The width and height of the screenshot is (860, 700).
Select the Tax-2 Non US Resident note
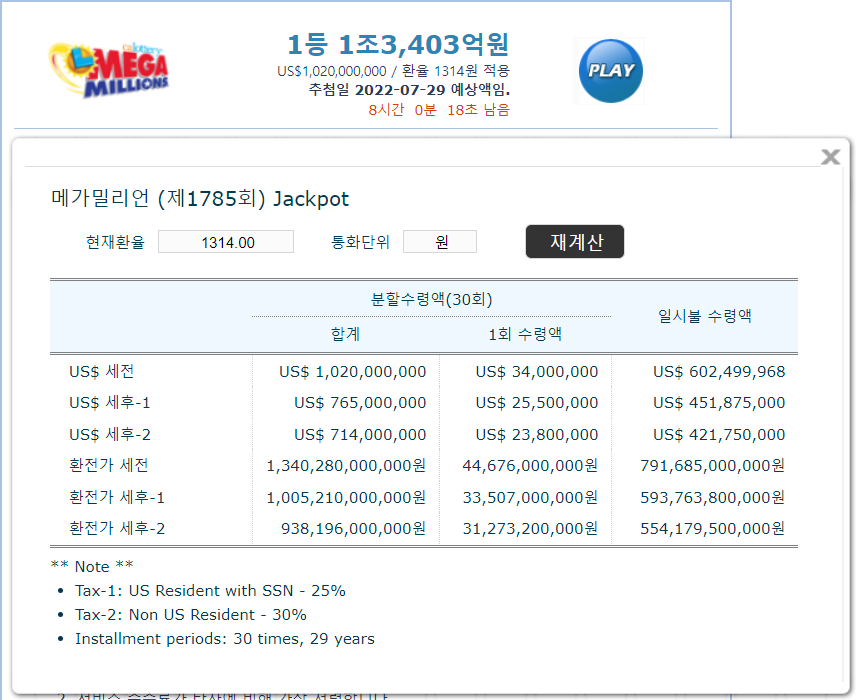(191, 614)
